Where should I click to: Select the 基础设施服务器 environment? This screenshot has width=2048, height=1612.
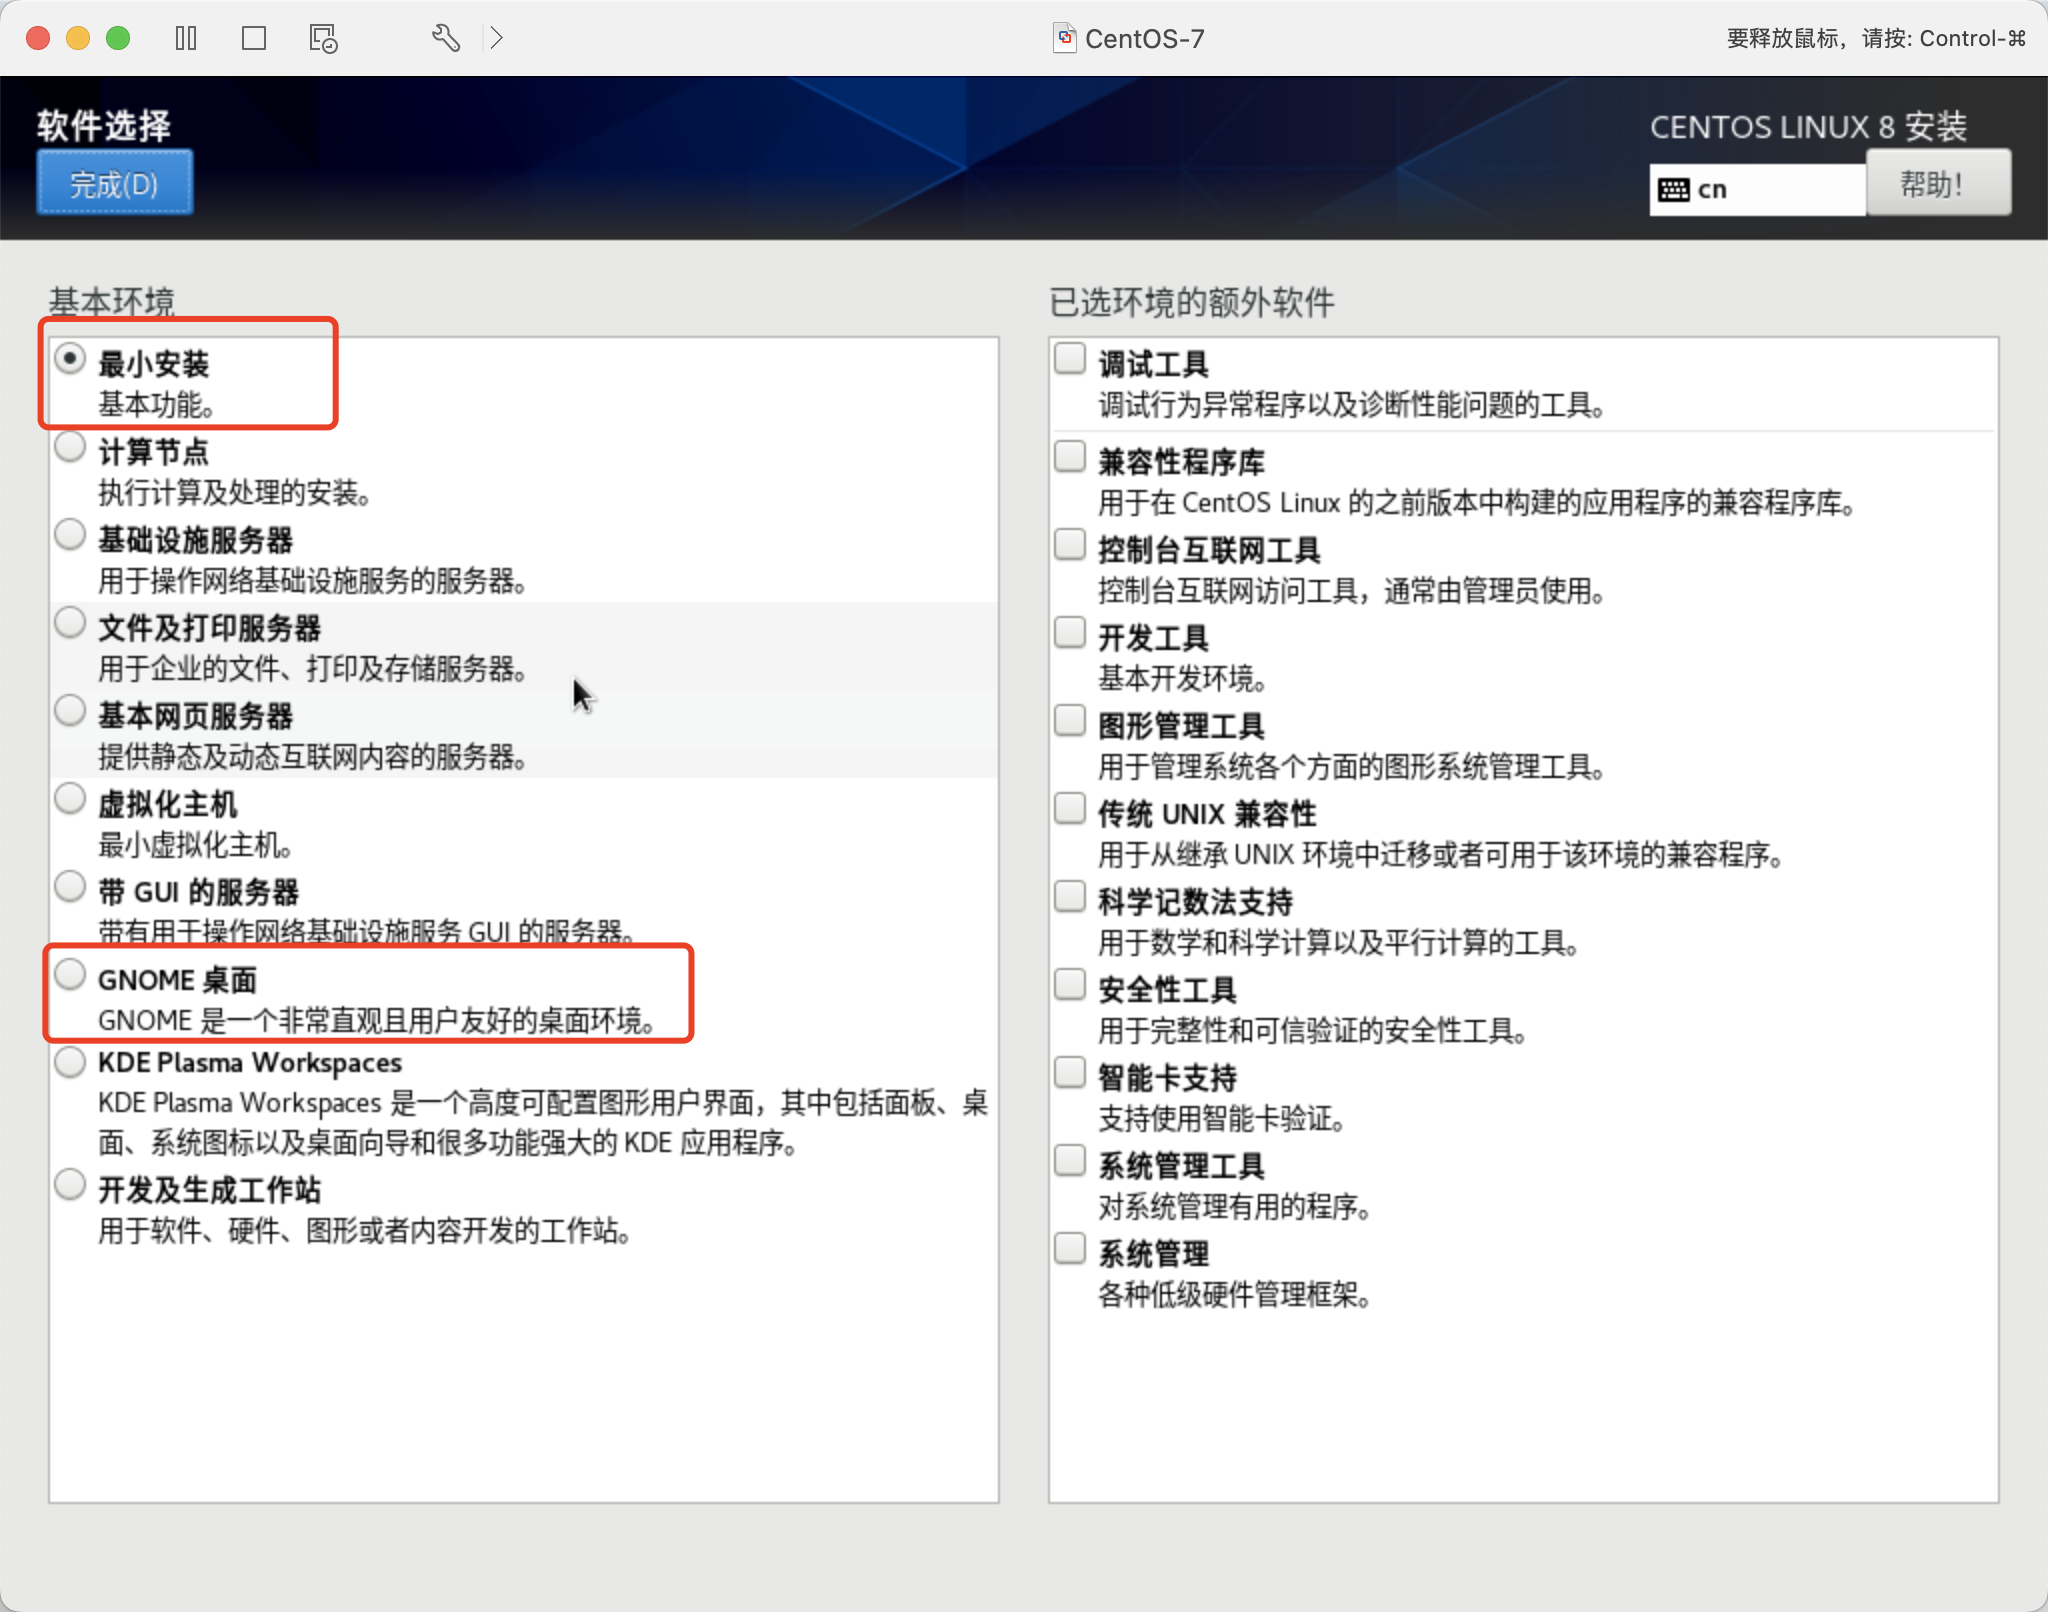point(70,535)
